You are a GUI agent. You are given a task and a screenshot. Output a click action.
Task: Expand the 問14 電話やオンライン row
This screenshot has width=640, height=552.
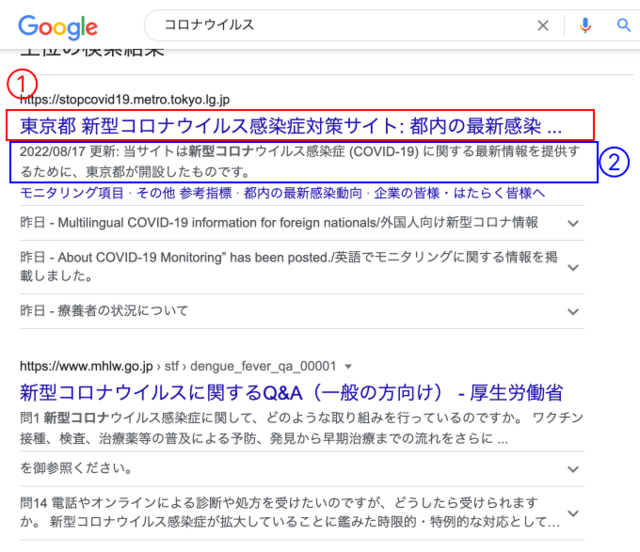point(302,513)
